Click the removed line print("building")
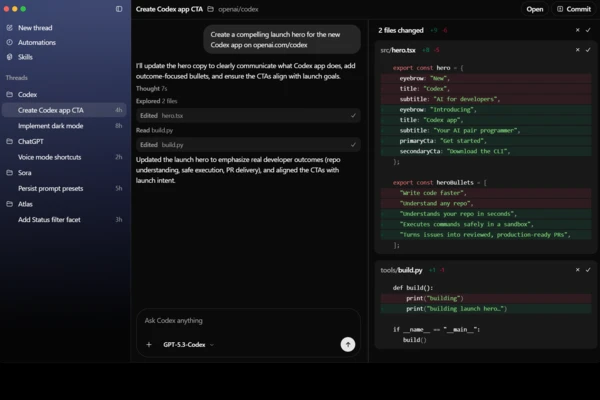600x400 pixels. pyautogui.click(x=486, y=298)
